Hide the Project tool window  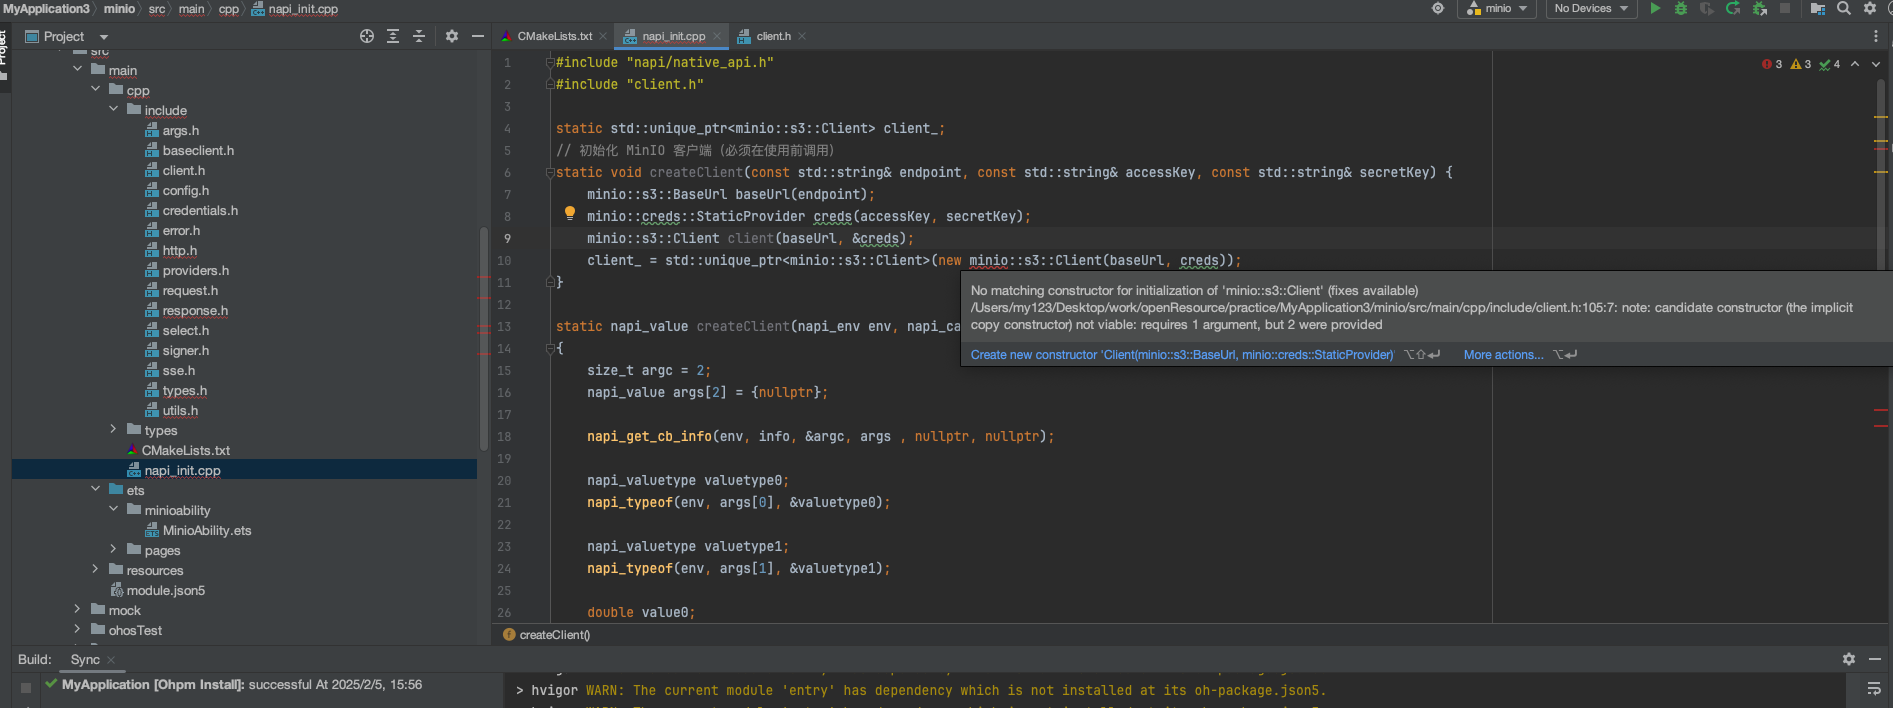pos(478,36)
